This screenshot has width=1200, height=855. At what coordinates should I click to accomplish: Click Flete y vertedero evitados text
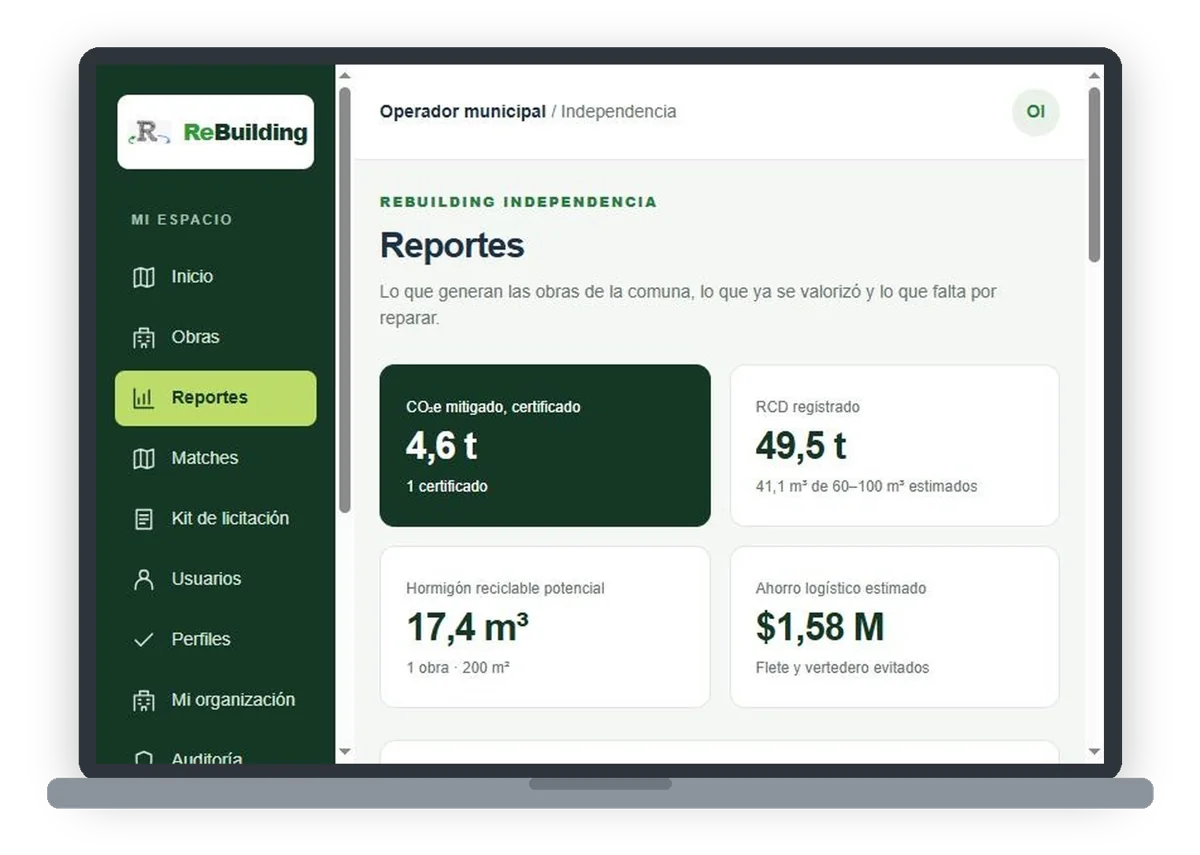click(x=842, y=667)
